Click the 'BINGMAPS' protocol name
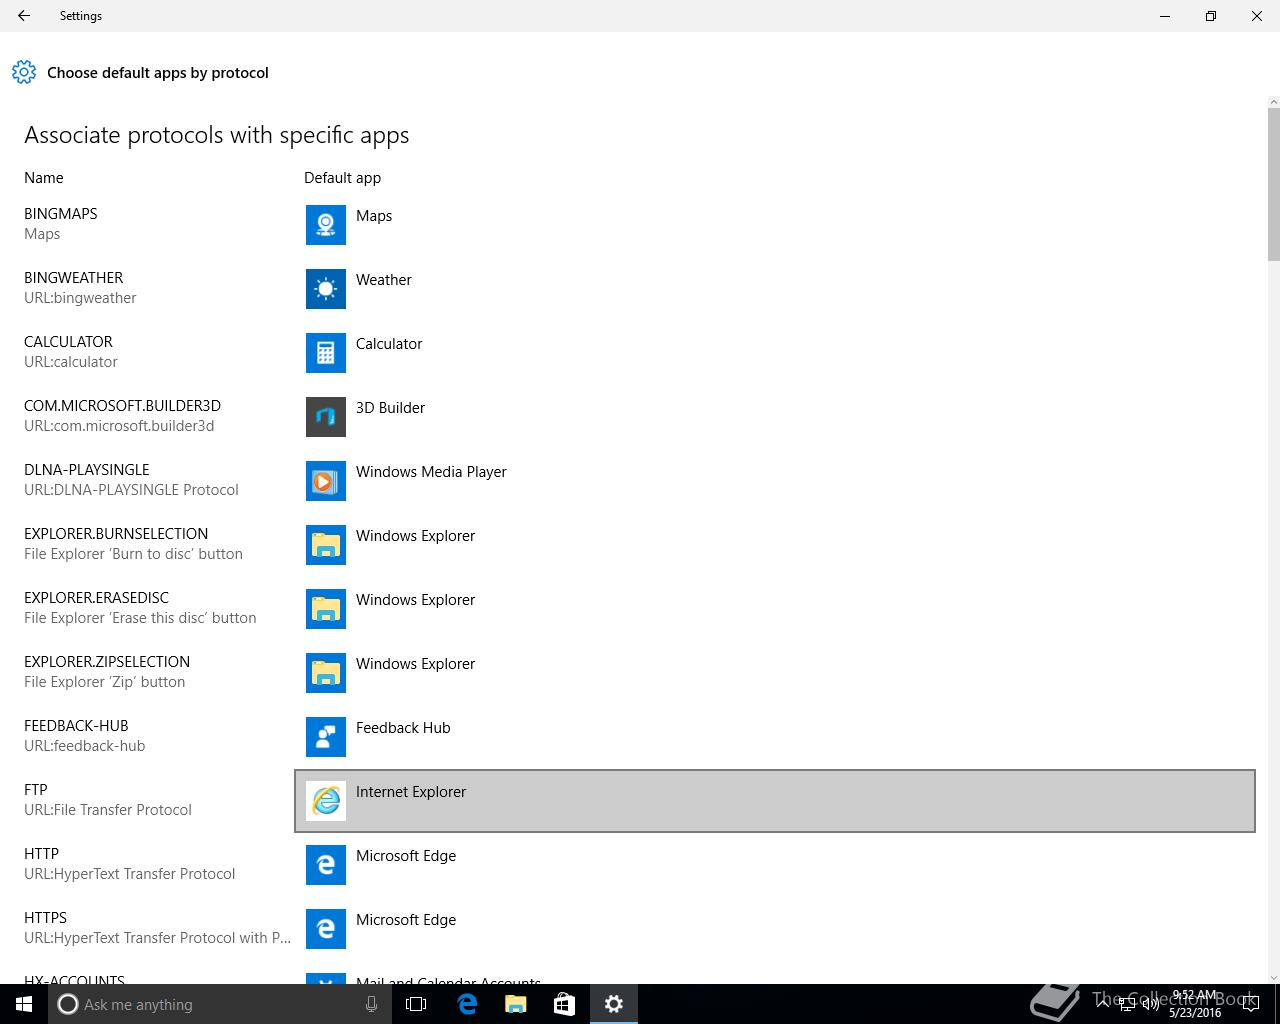 tap(61, 214)
